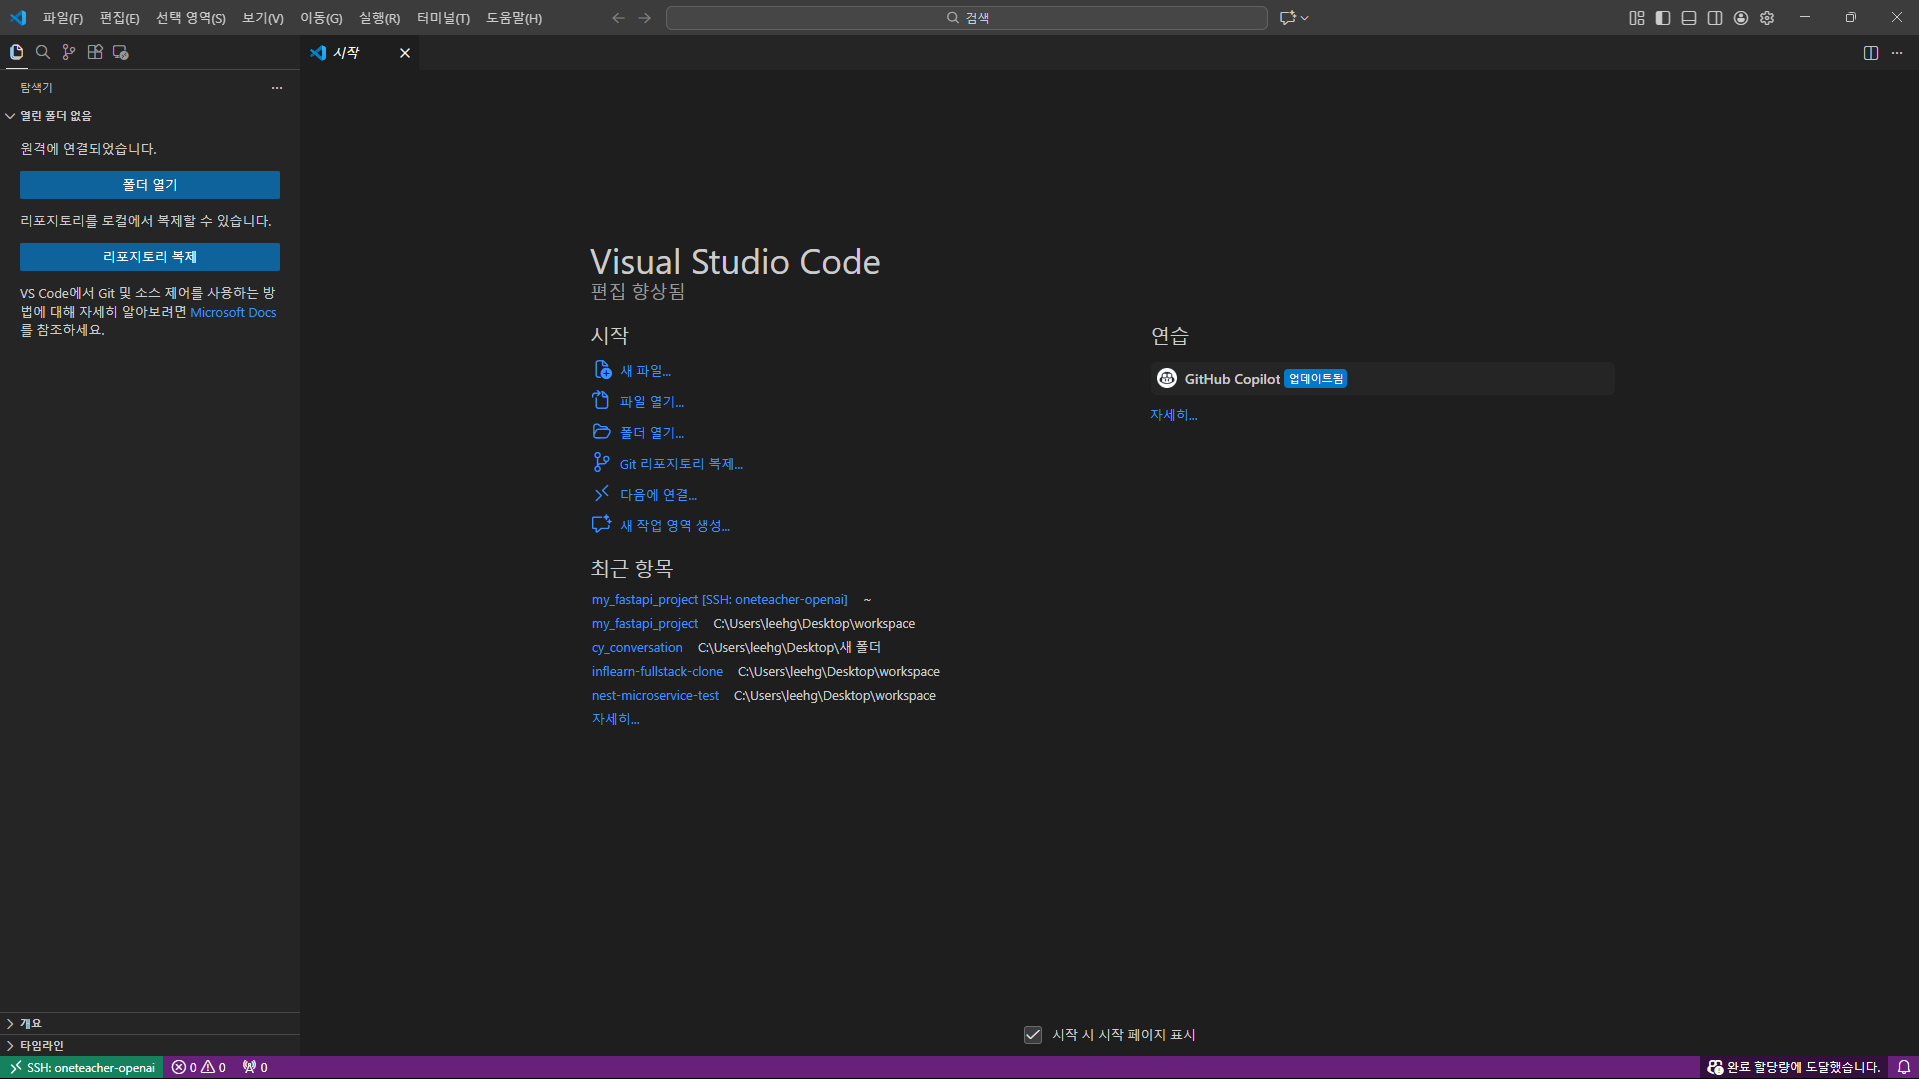Click the 리포지토리 복제 button
This screenshot has height=1079, width=1919.
tap(150, 257)
